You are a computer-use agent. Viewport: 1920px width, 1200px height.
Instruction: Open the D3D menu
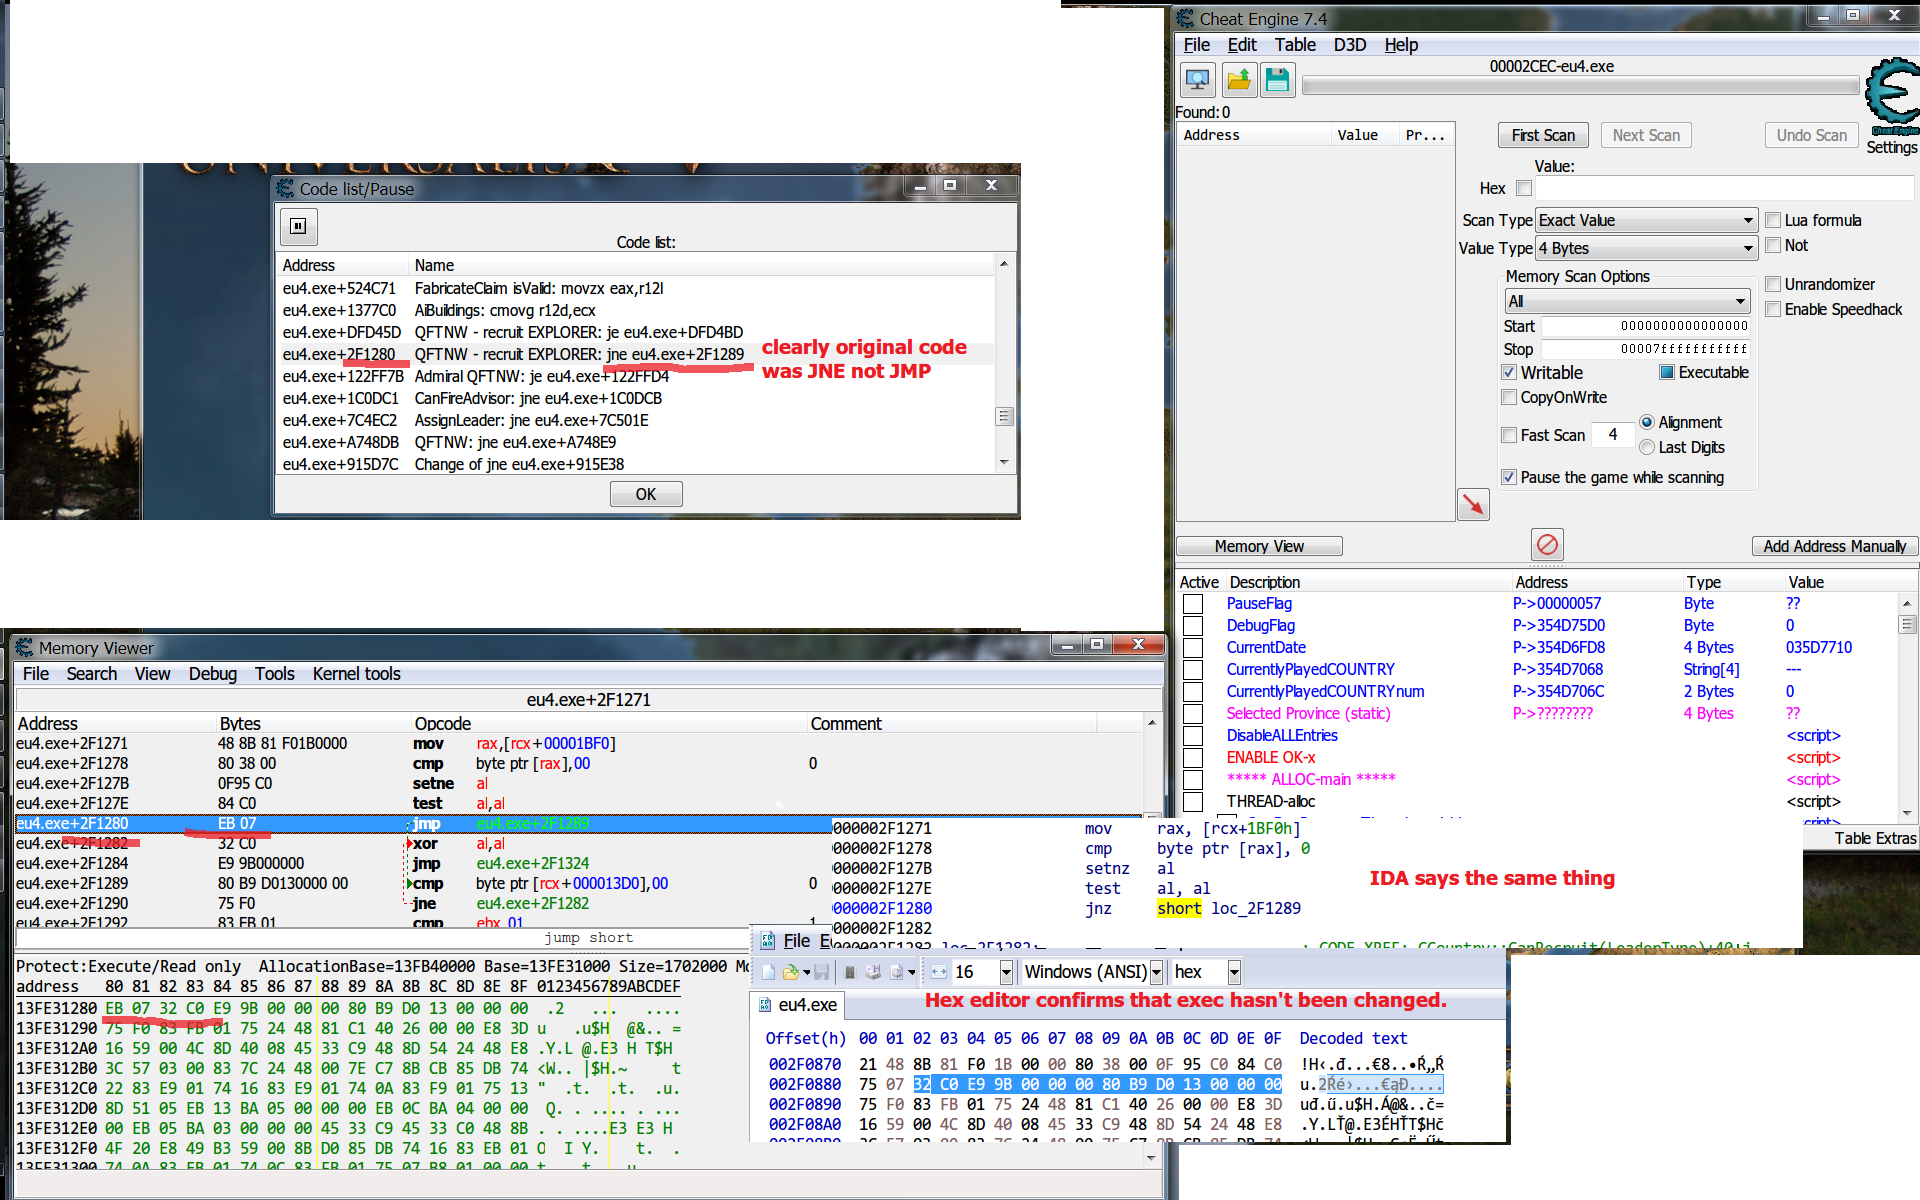[x=1349, y=45]
